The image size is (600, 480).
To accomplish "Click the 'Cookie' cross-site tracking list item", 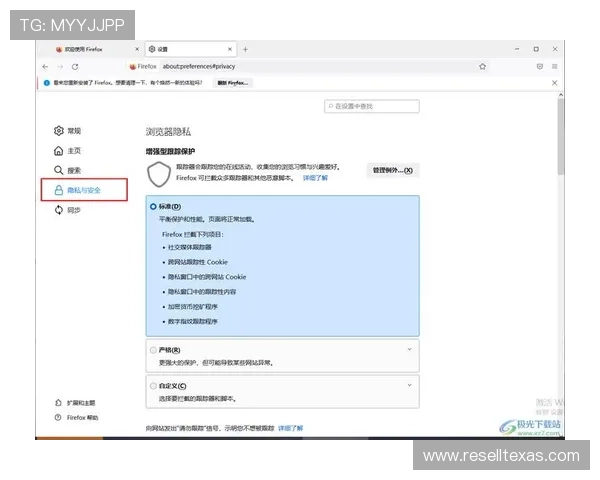I will point(198,262).
